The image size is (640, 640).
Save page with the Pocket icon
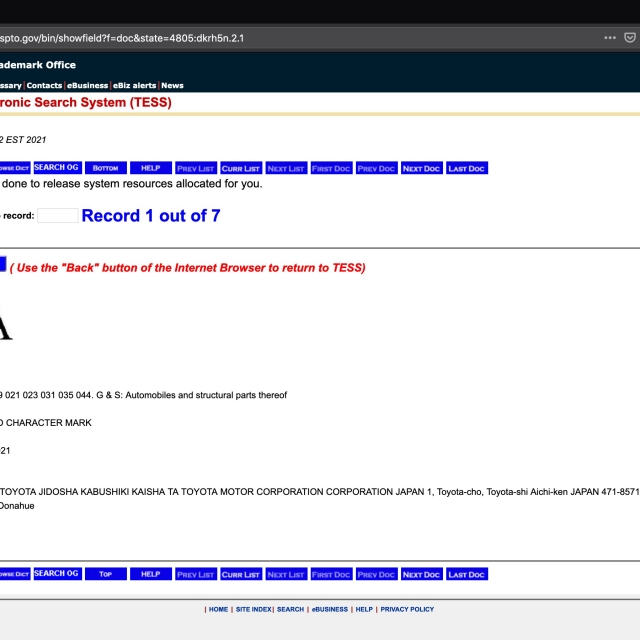pyautogui.click(x=630, y=38)
